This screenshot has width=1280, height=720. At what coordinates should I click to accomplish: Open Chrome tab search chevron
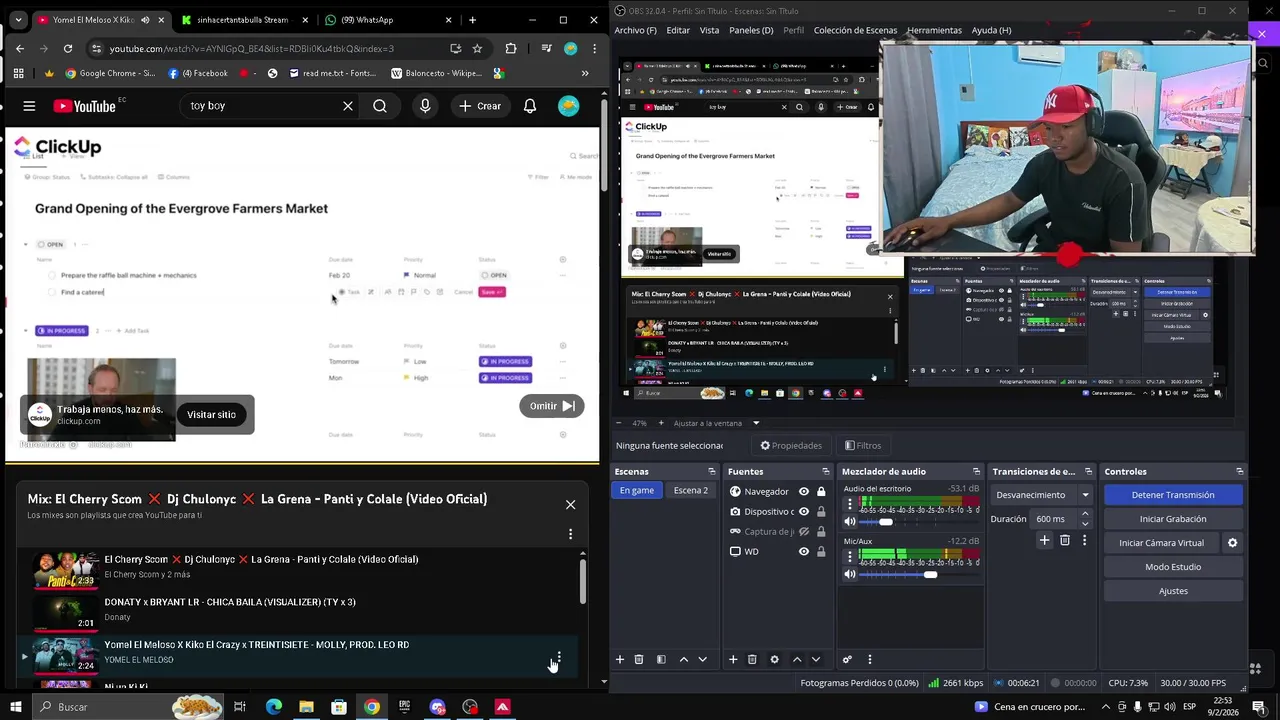20,20
